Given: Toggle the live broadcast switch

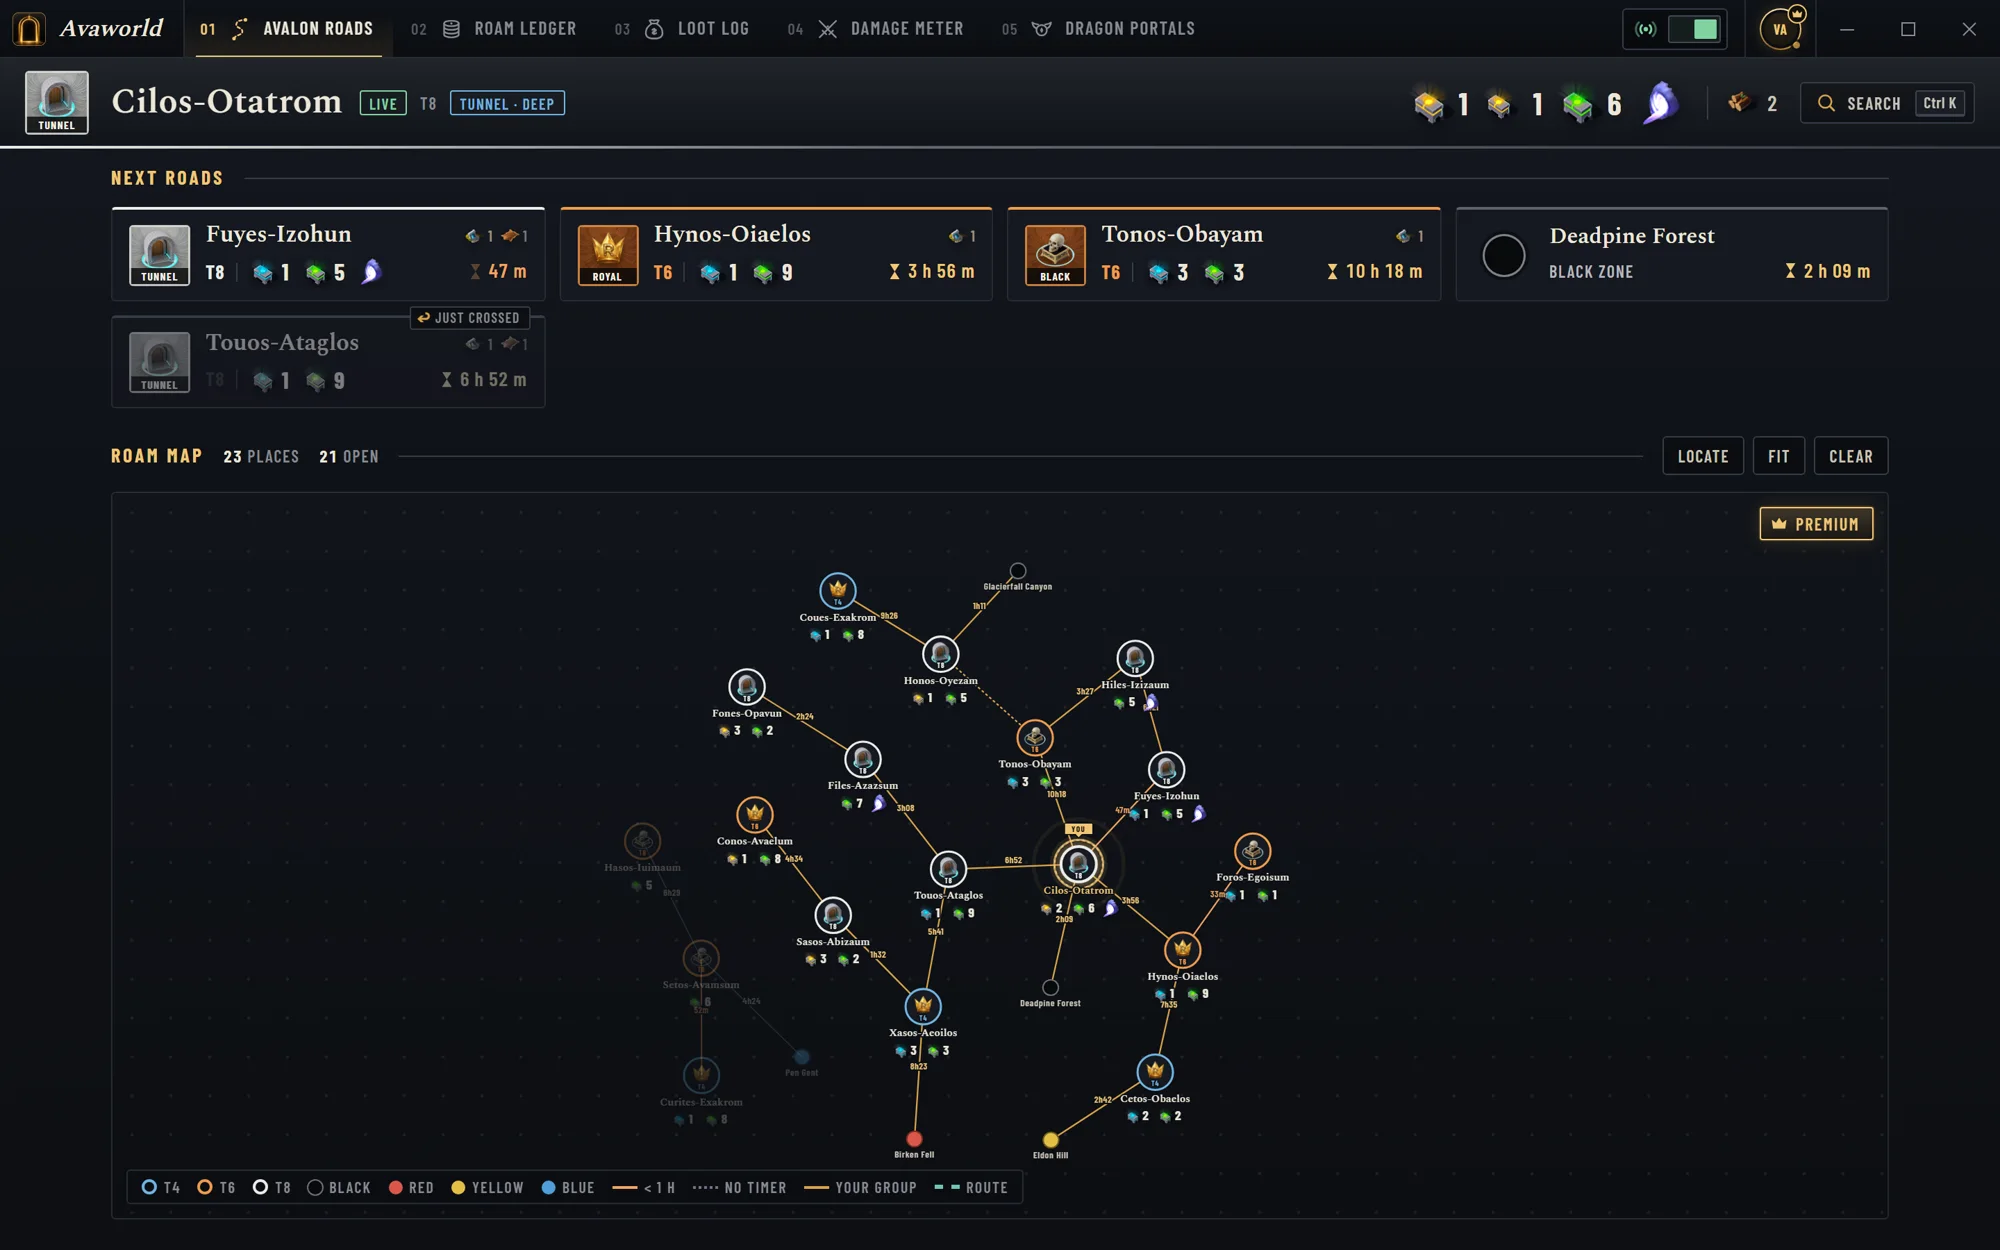Looking at the screenshot, I should pos(1694,29).
